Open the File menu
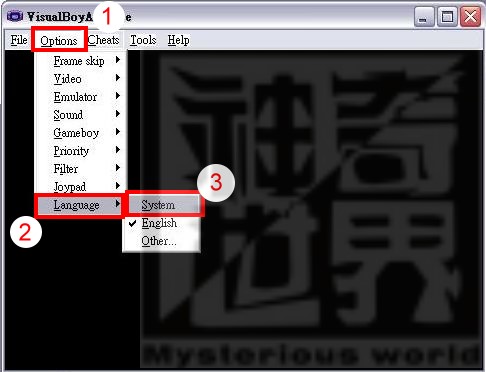The height and width of the screenshot is (372, 486). [19, 40]
